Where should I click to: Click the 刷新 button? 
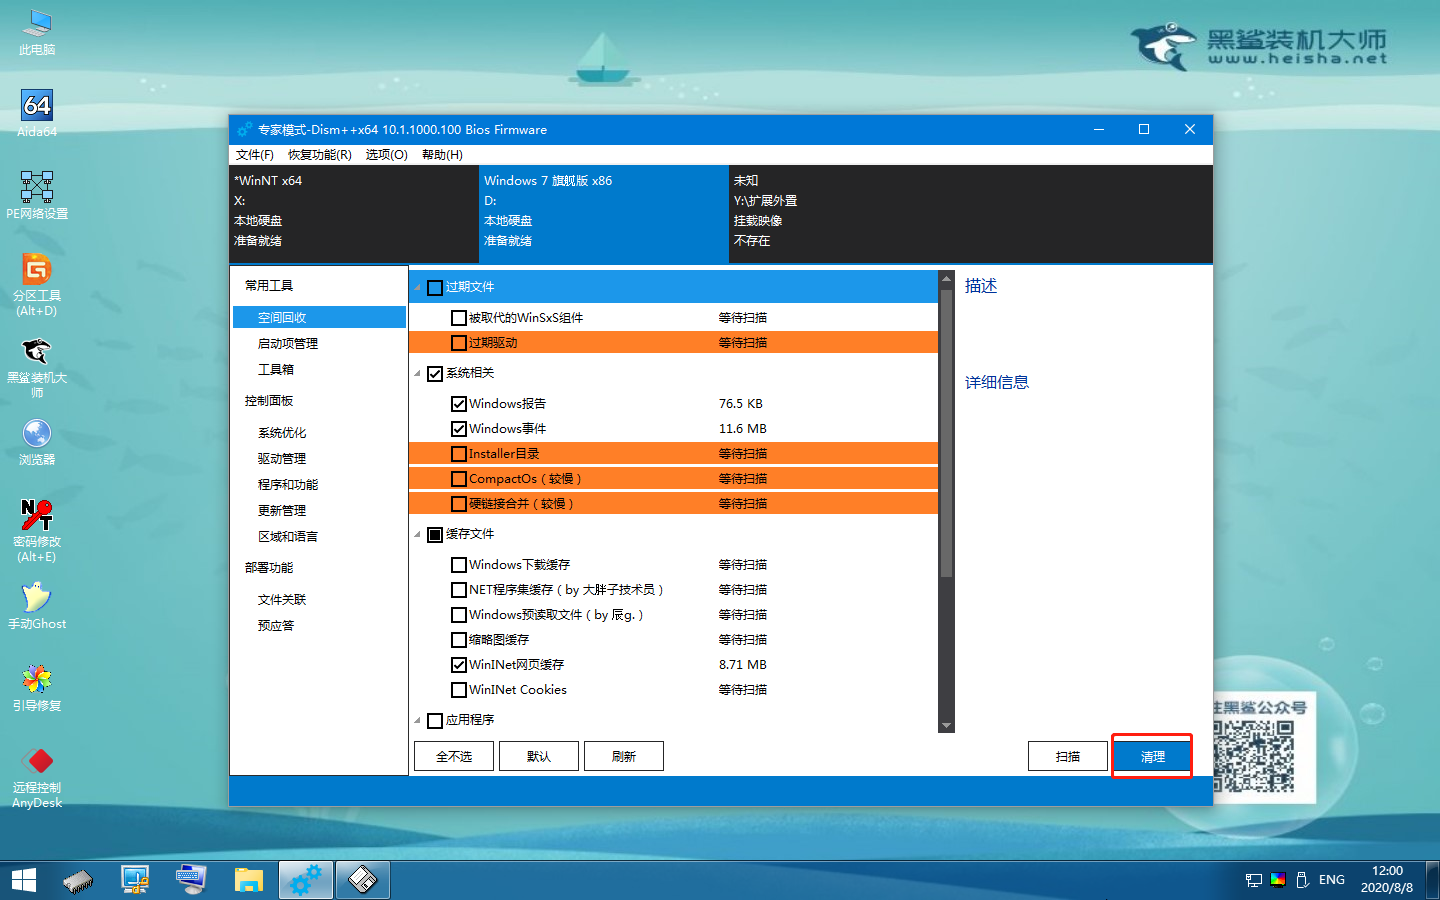coord(624,756)
